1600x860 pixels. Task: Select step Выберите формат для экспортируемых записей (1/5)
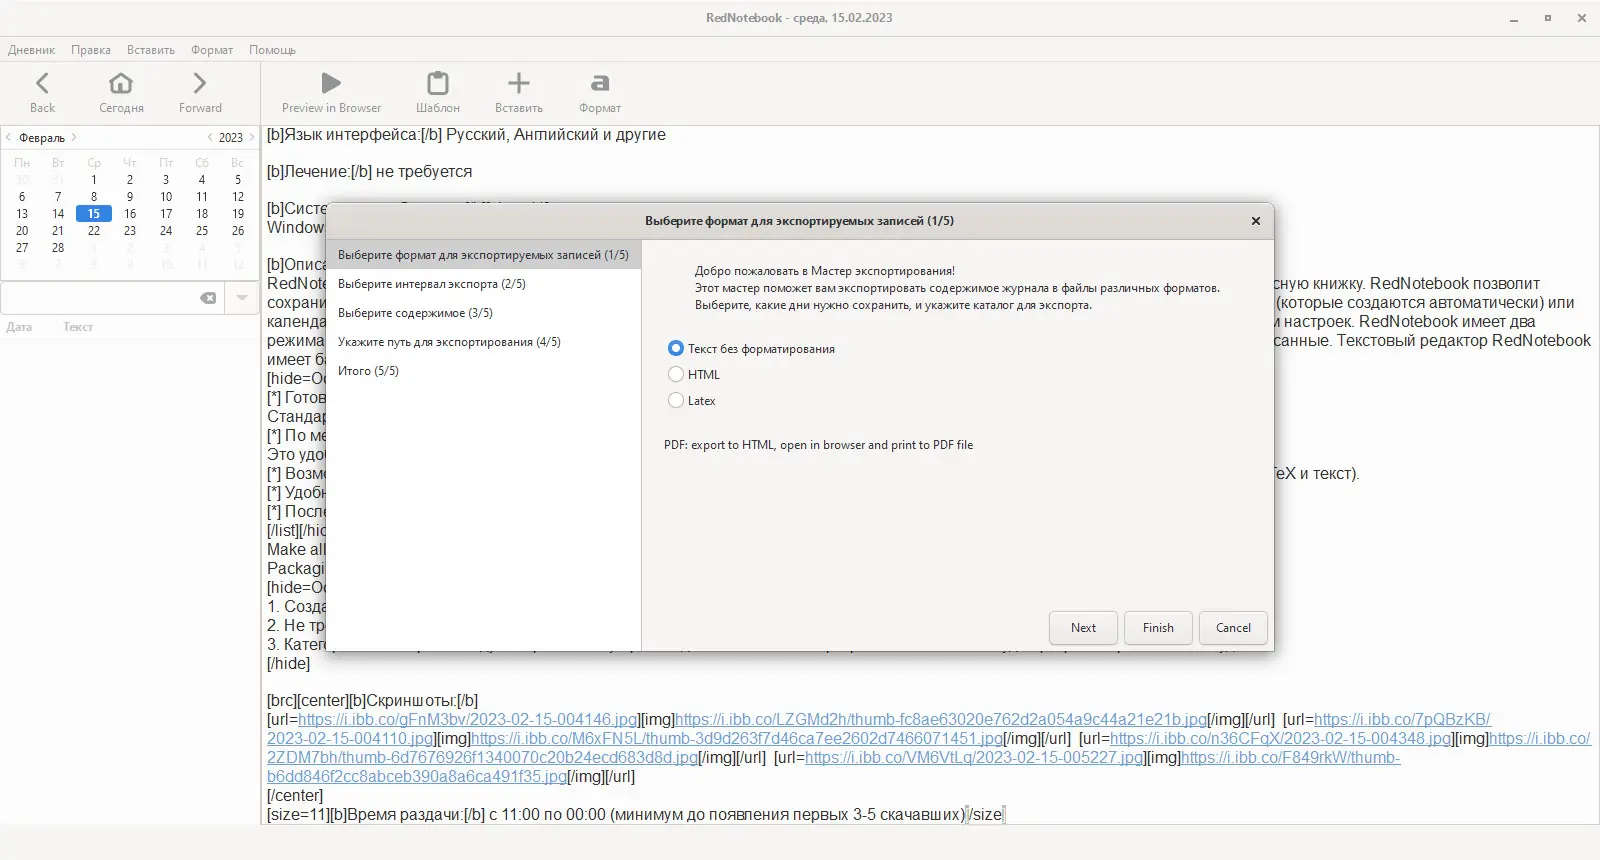(x=483, y=255)
